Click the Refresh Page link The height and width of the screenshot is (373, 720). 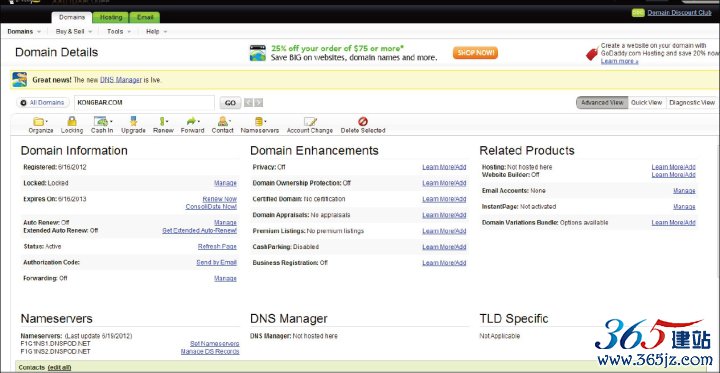click(x=217, y=247)
